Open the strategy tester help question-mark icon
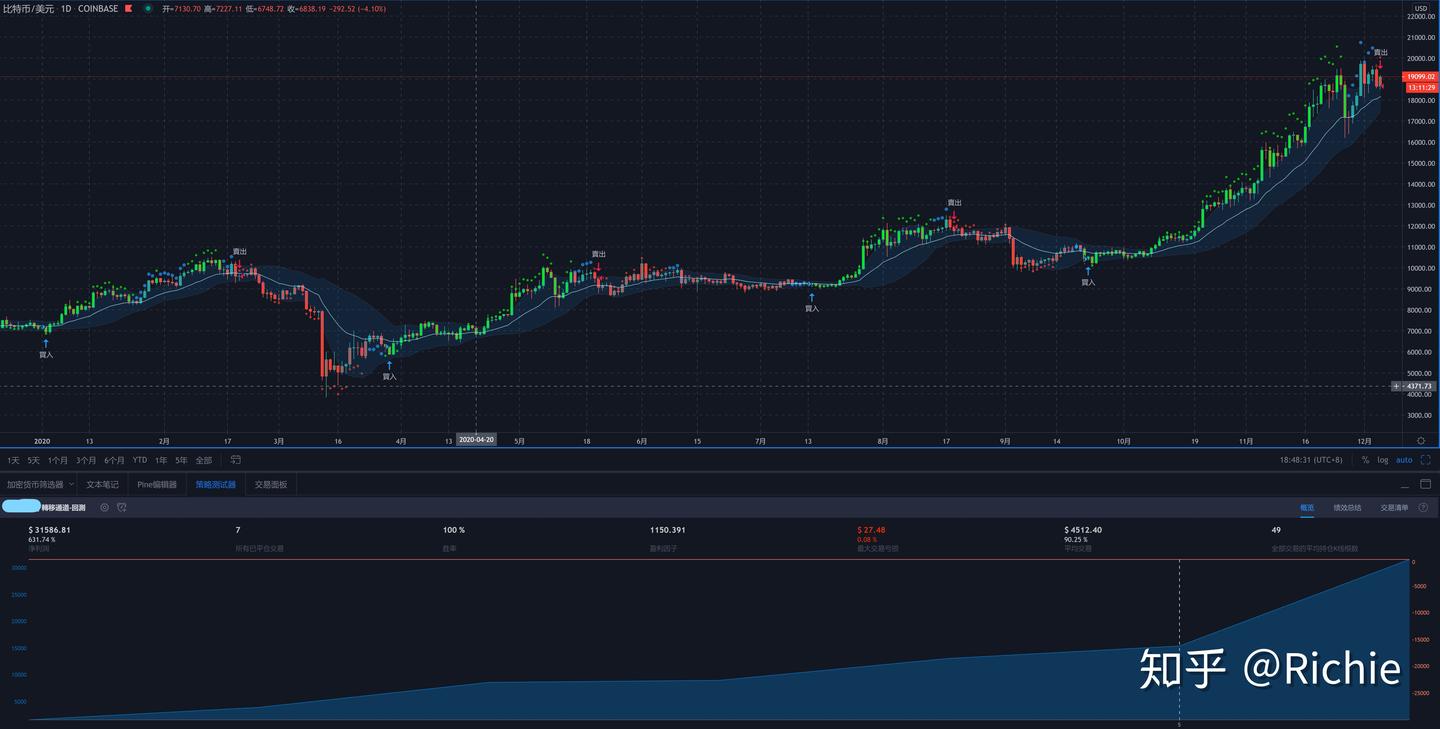Screen dimensions: 1440x729 (x=1424, y=507)
